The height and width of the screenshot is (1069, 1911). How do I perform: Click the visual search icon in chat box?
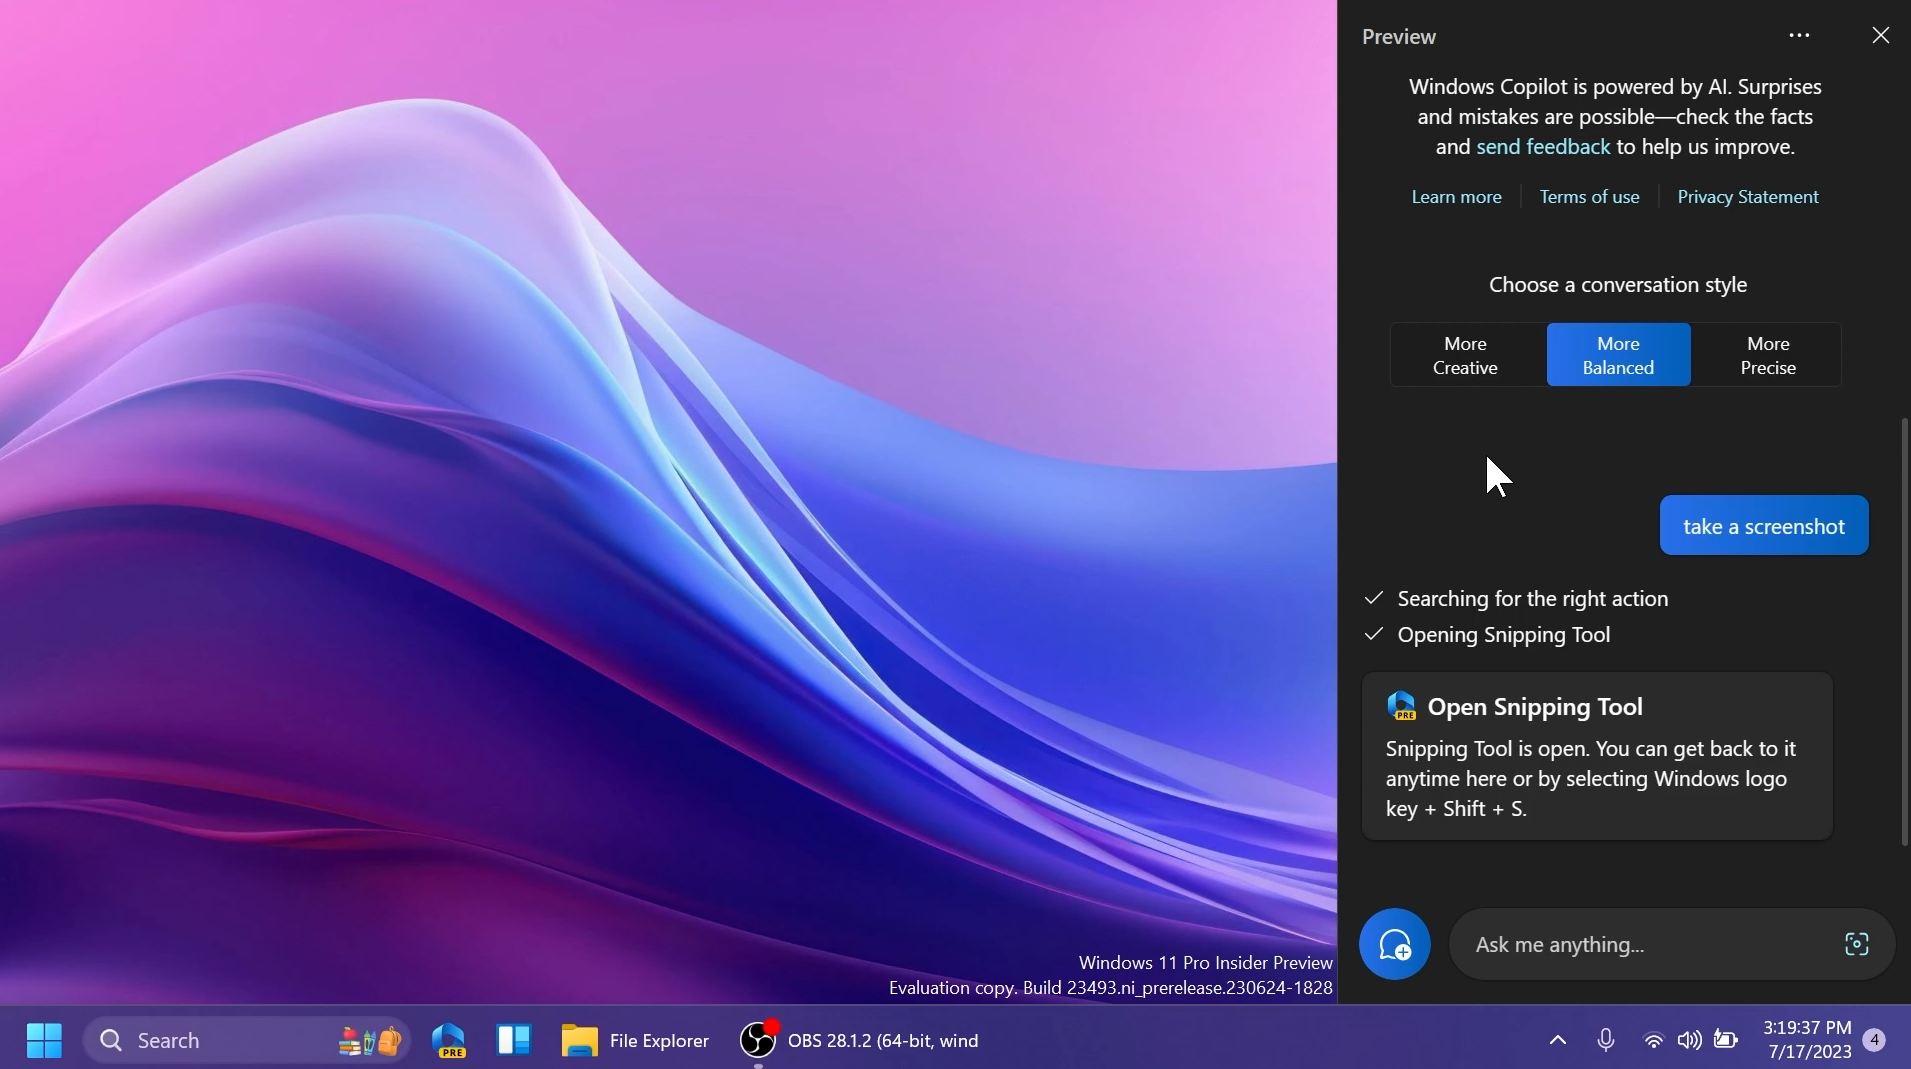tap(1856, 944)
